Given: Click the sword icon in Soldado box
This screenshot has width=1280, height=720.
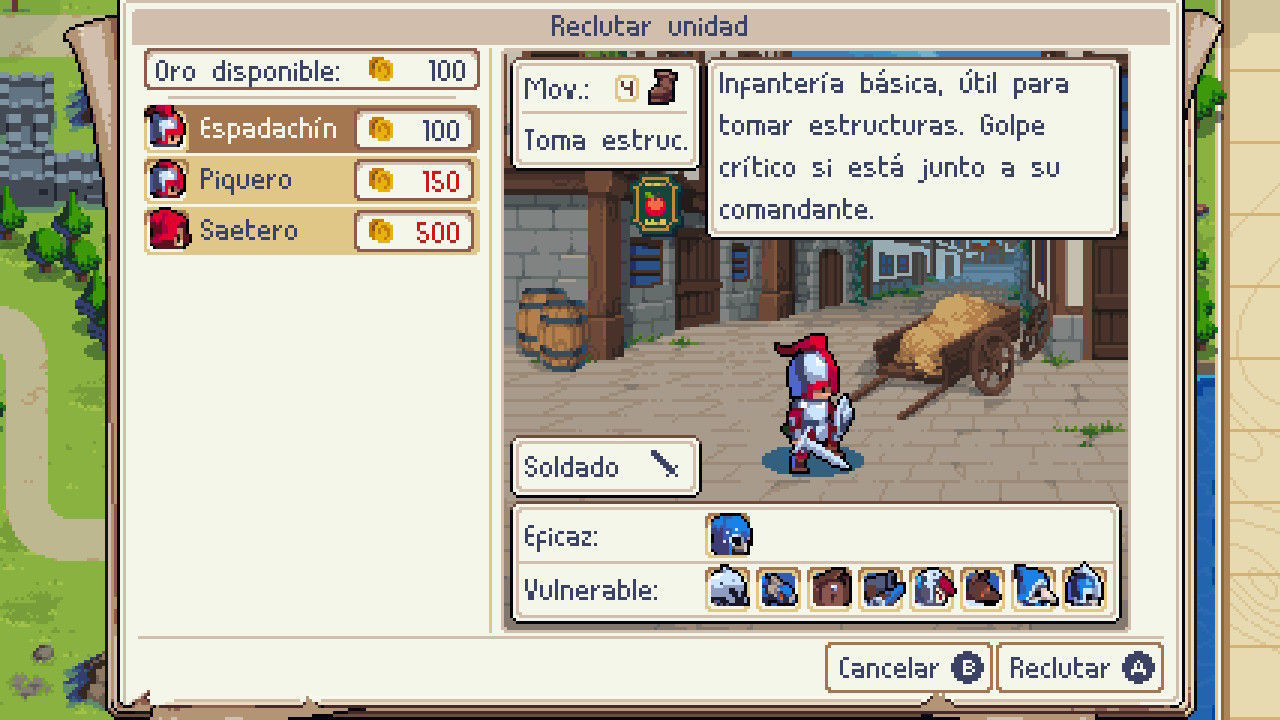Looking at the screenshot, I should click(x=666, y=465).
